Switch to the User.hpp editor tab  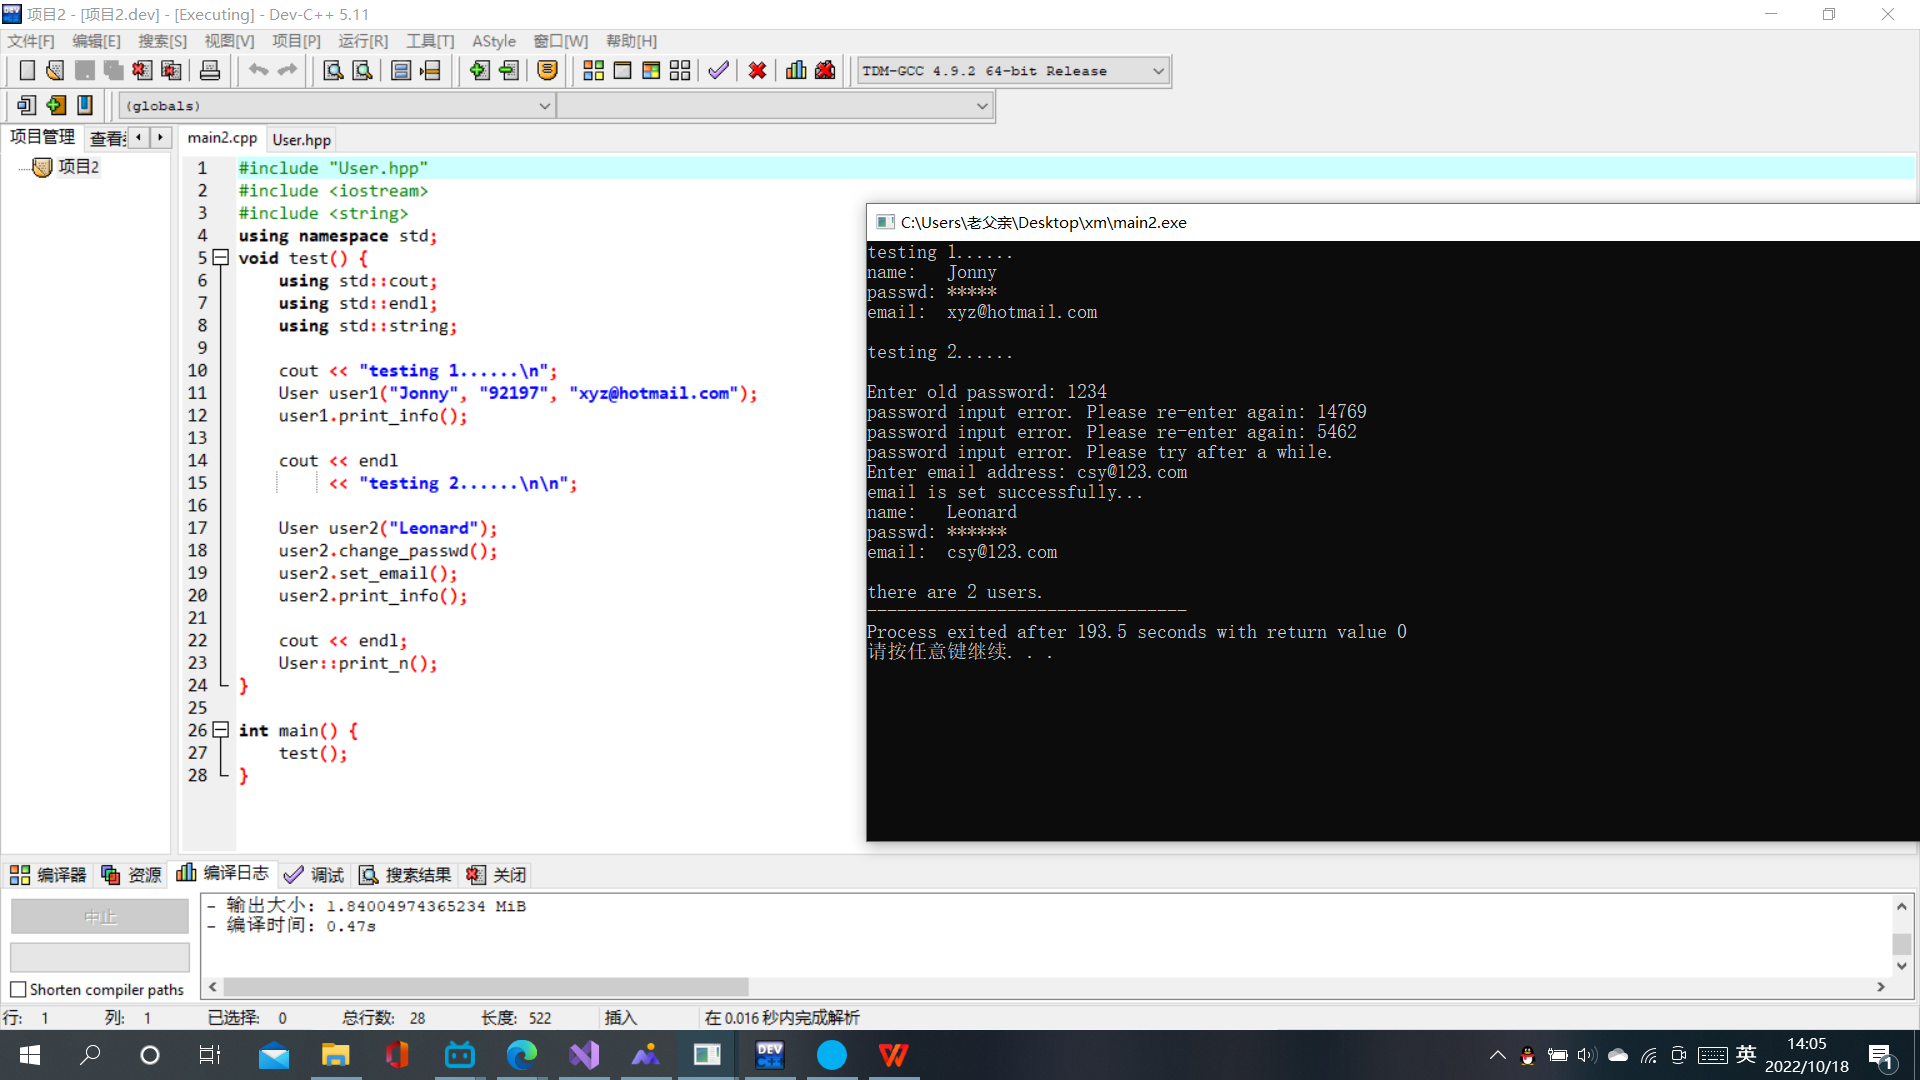point(301,140)
